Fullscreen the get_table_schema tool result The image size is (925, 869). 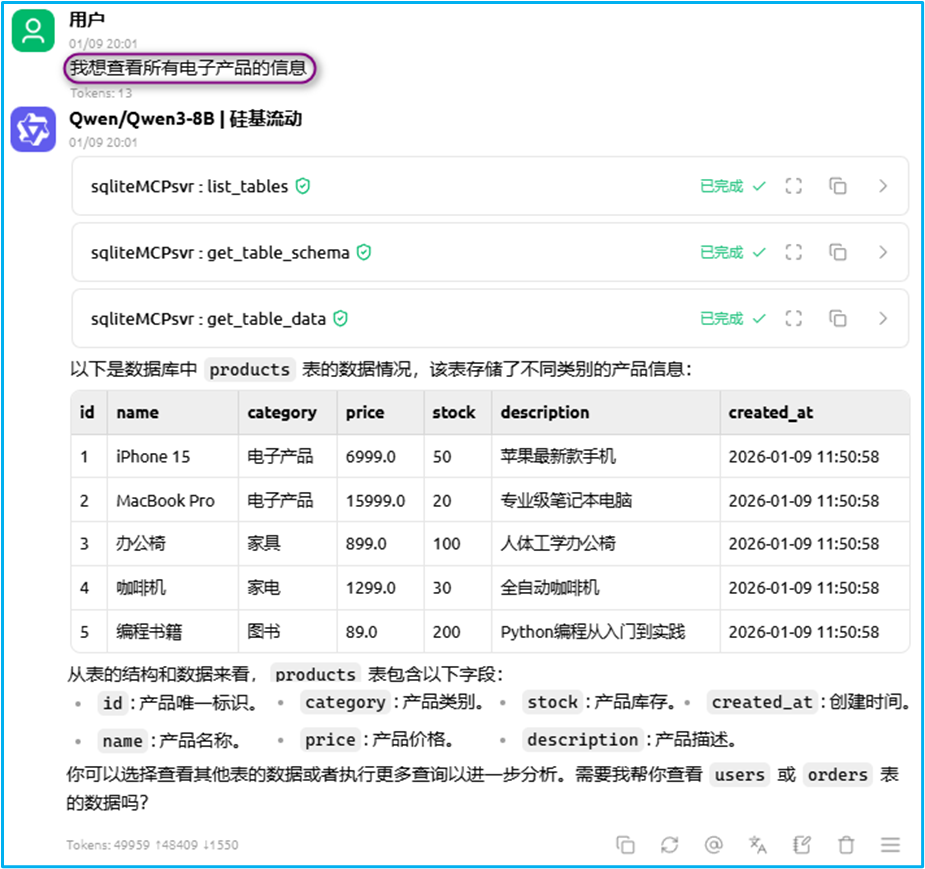point(793,252)
